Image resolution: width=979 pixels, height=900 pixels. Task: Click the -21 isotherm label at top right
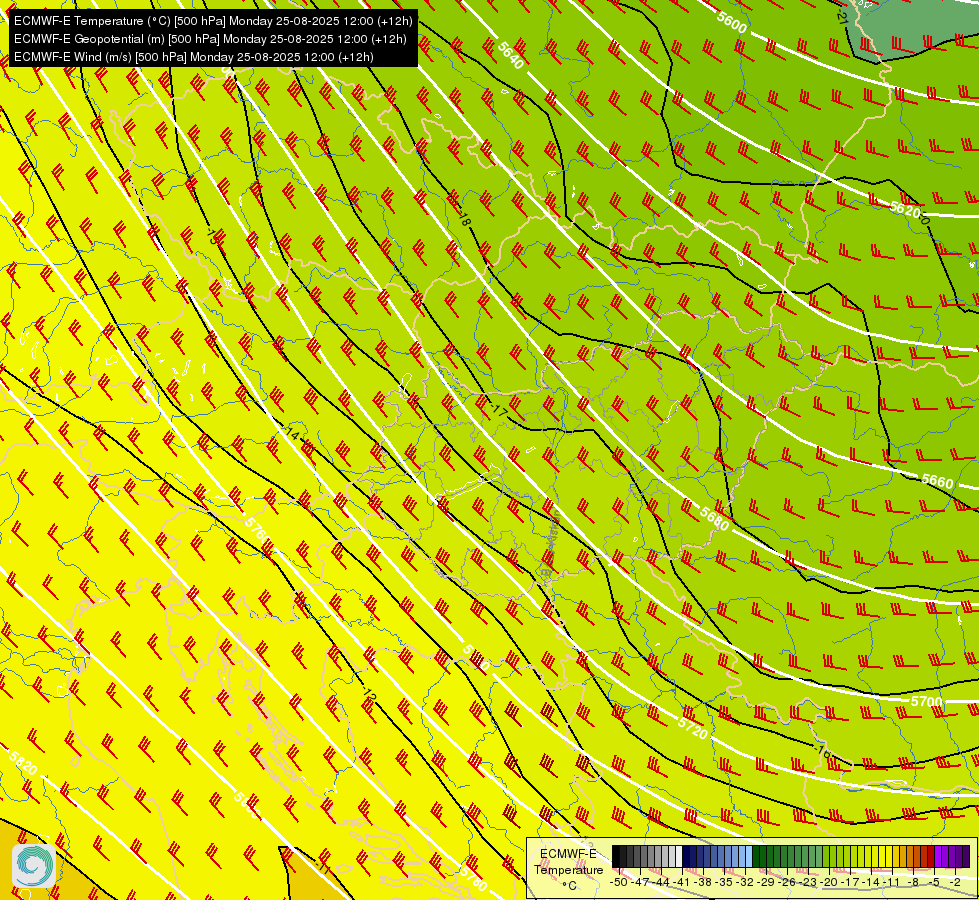click(841, 17)
